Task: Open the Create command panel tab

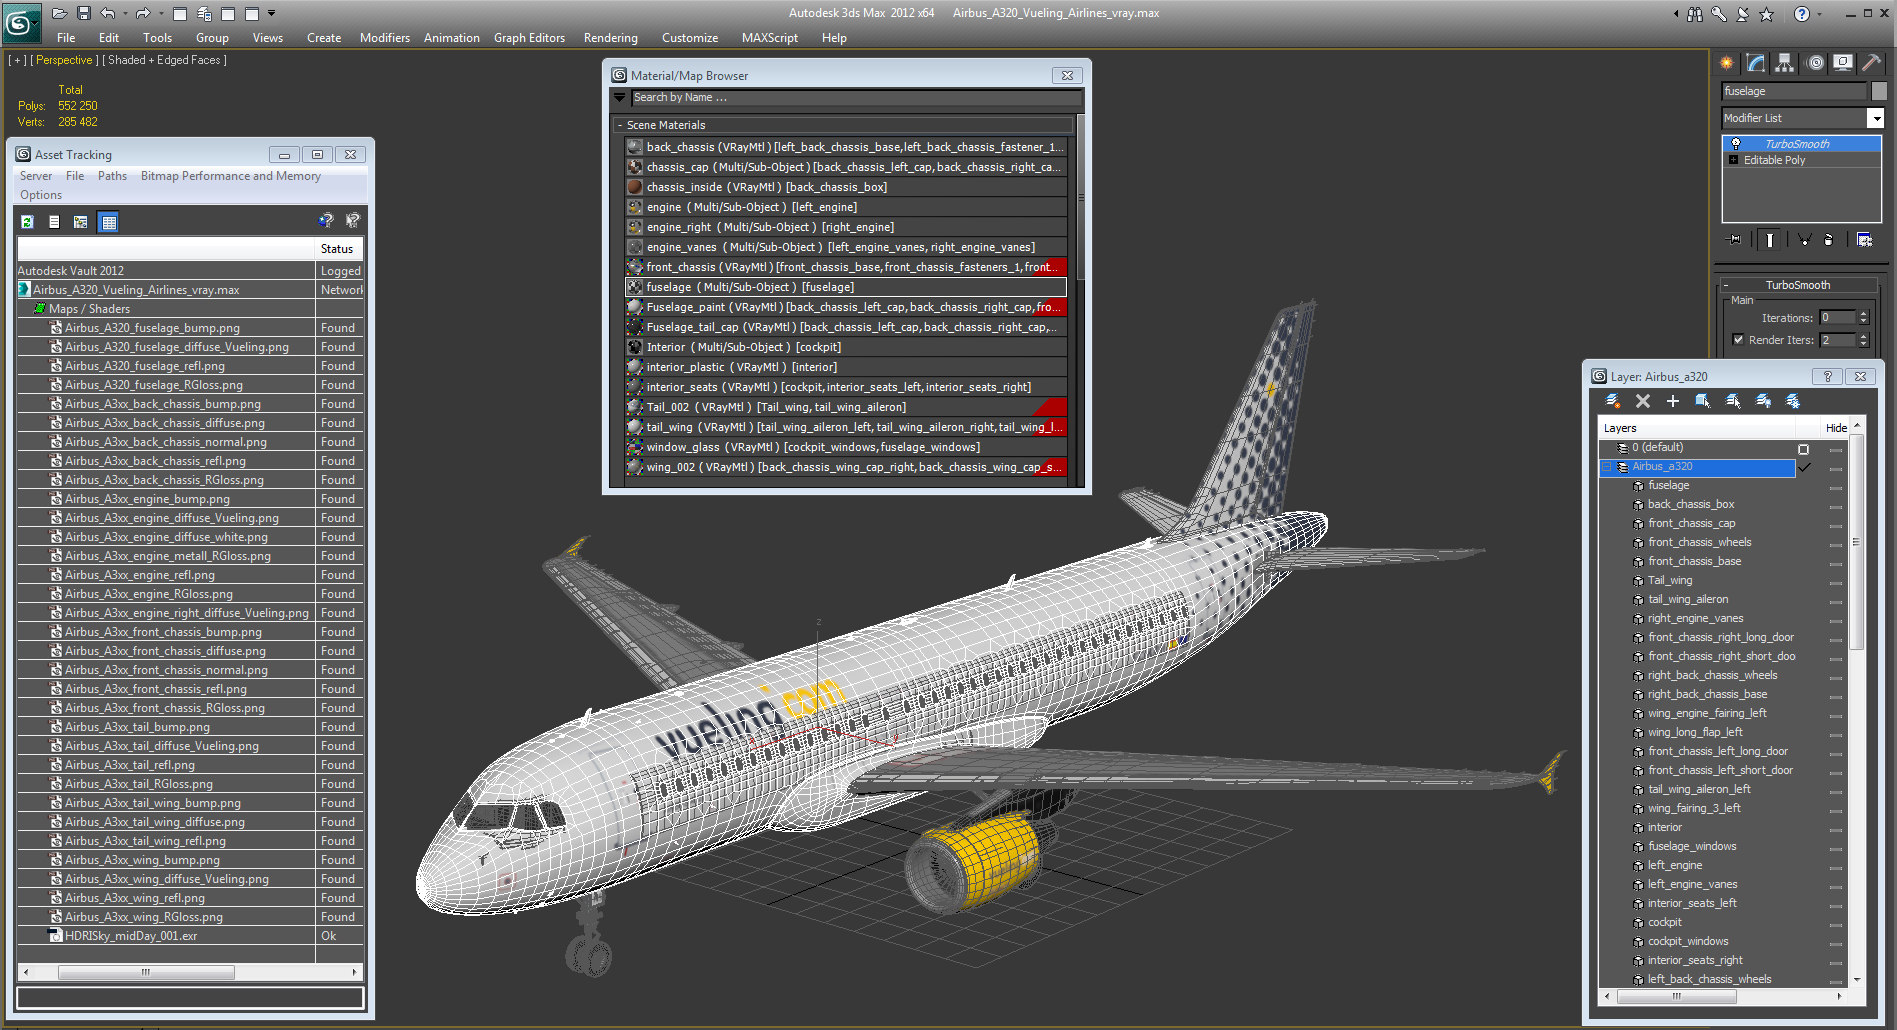Action: coord(1727,63)
